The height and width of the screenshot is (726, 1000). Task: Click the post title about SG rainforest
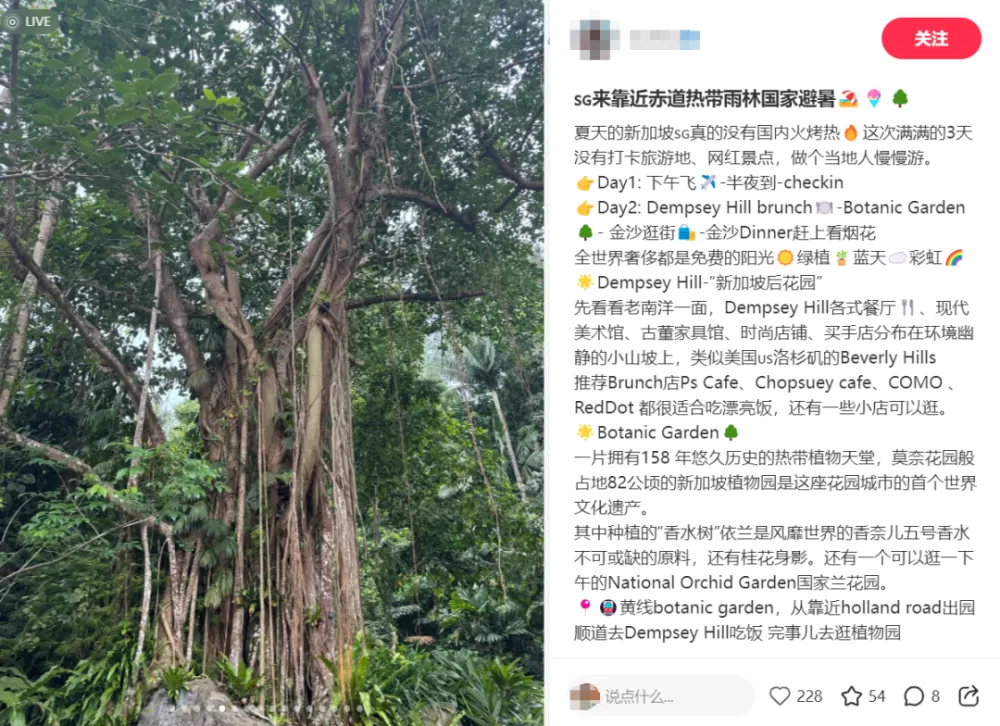pyautogui.click(x=740, y=99)
